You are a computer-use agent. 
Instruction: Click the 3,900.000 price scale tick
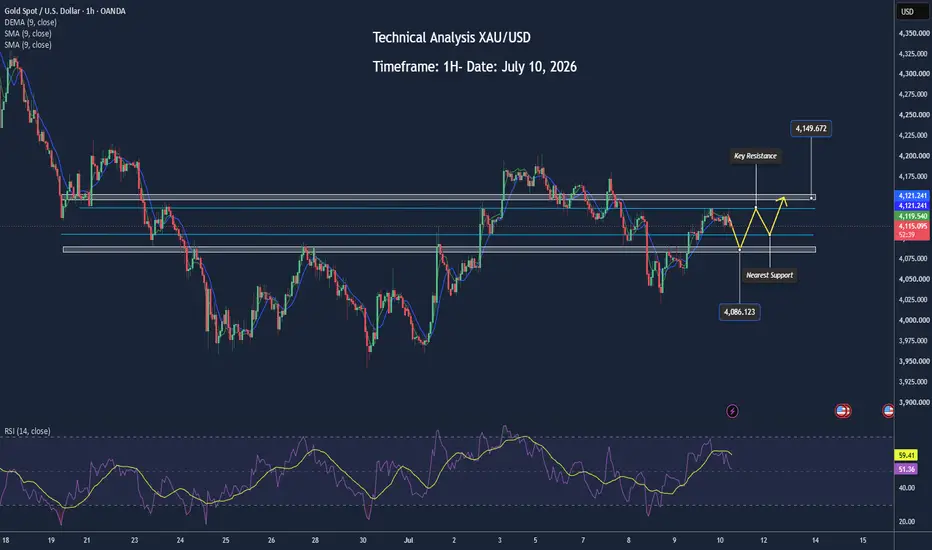click(914, 402)
